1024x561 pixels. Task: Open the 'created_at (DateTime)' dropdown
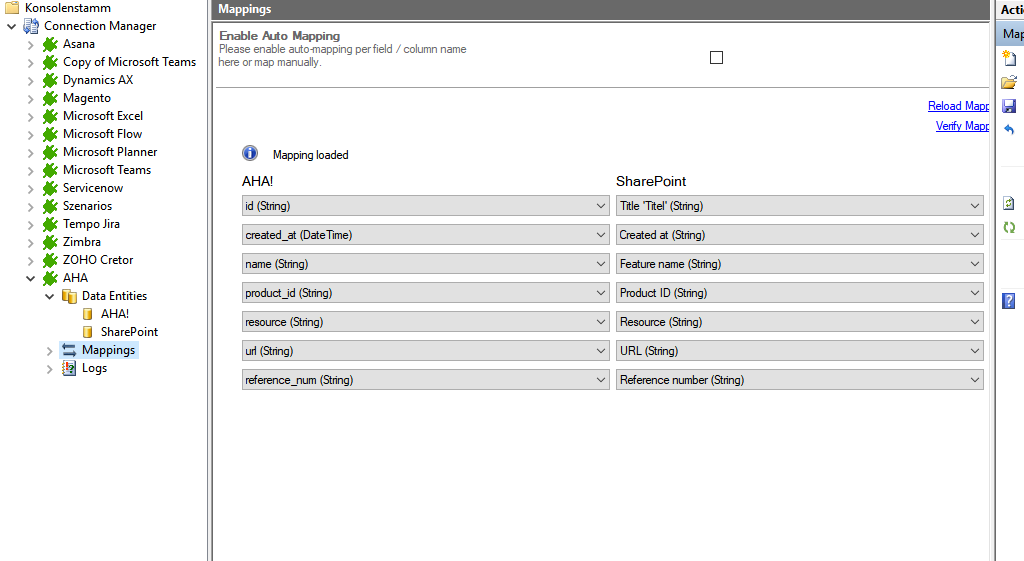(x=425, y=235)
